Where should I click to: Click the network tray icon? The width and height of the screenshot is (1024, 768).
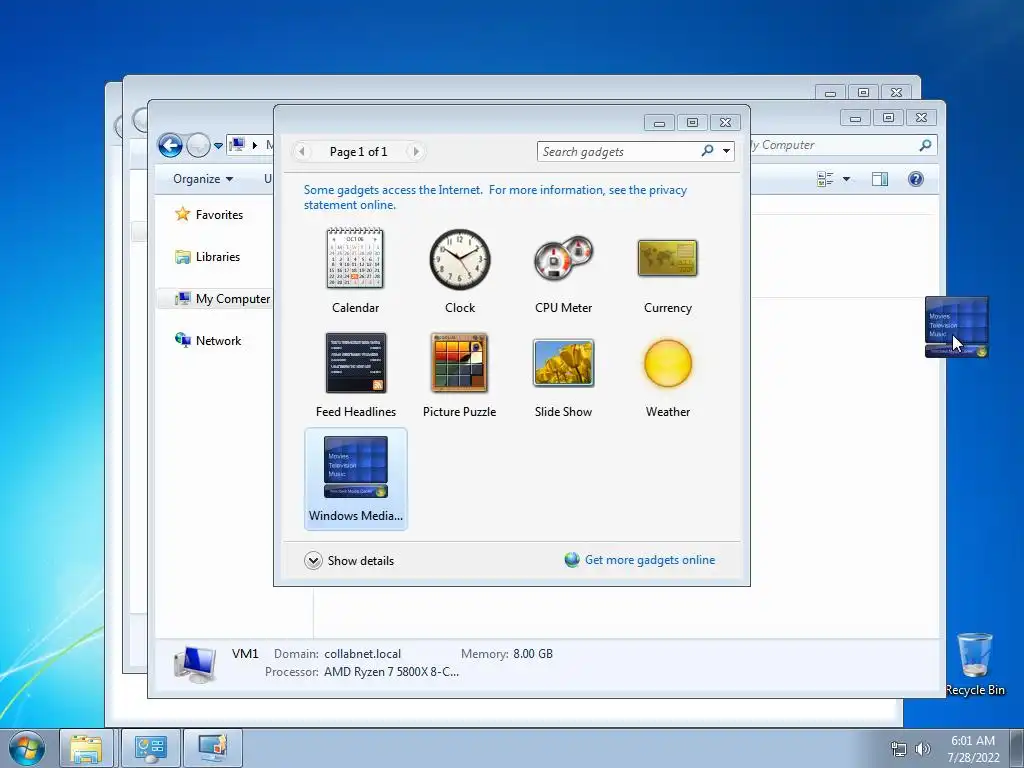[x=899, y=749]
